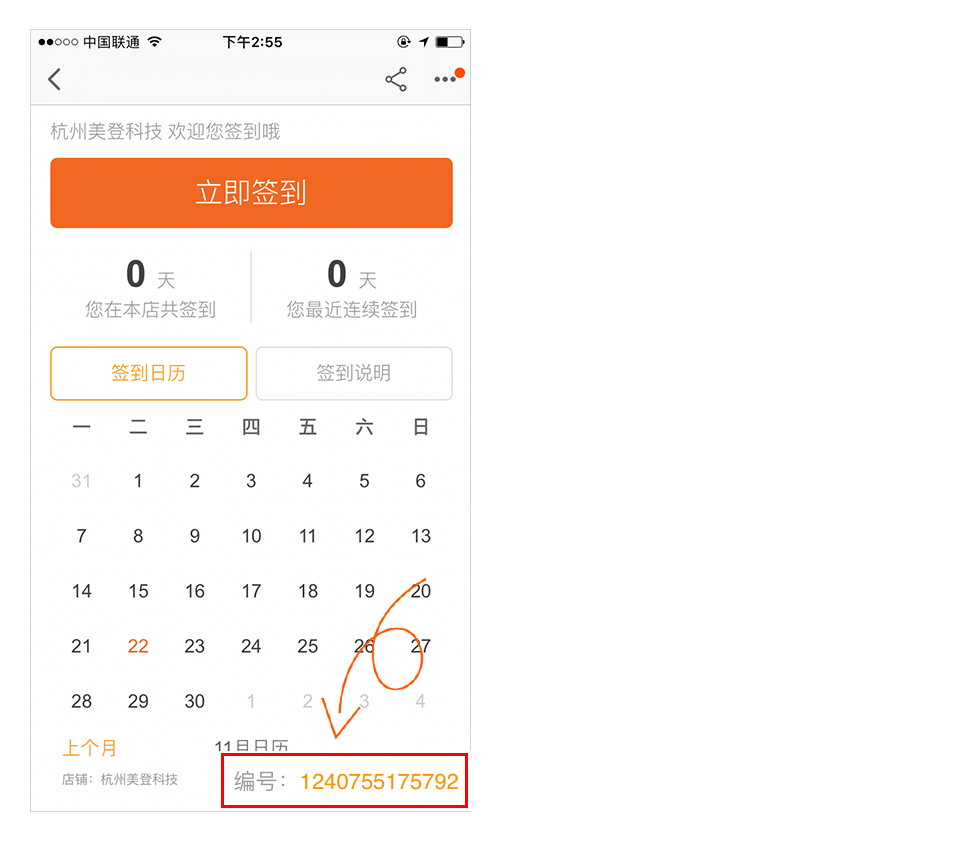960x841 pixels.
Task: Select date 21 on the calendar
Action: click(x=81, y=646)
